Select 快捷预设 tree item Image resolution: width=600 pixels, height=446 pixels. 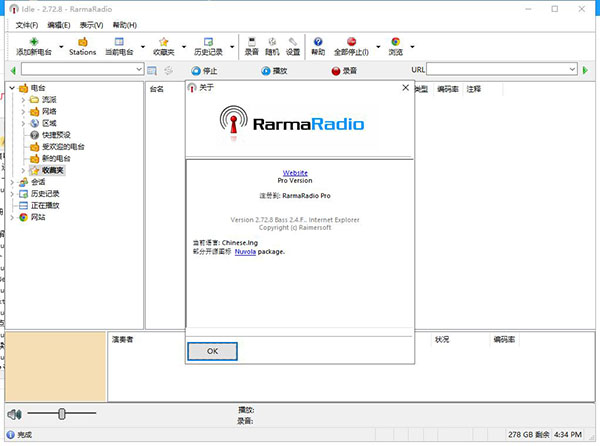pyautogui.click(x=56, y=135)
